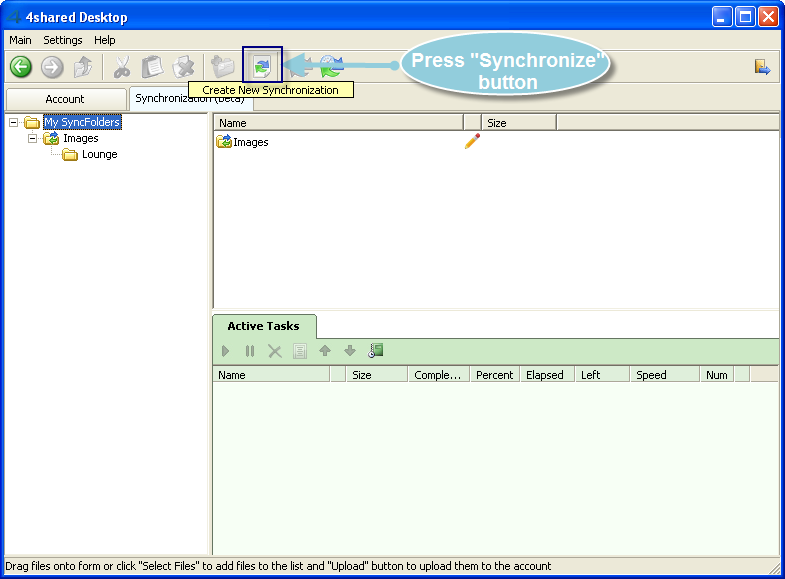785x579 pixels.
Task: Select the Active Tasks tab
Action: click(x=264, y=326)
